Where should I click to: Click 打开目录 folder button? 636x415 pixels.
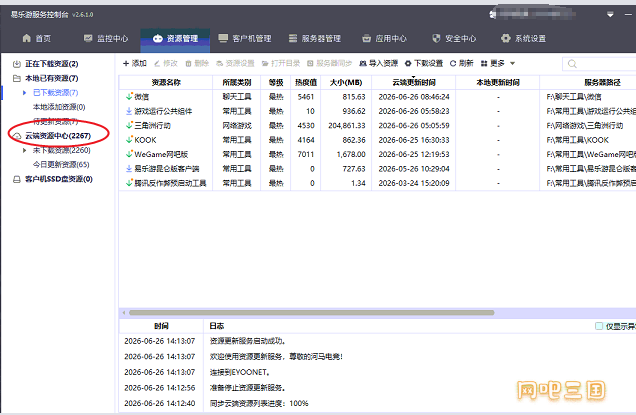[281, 63]
